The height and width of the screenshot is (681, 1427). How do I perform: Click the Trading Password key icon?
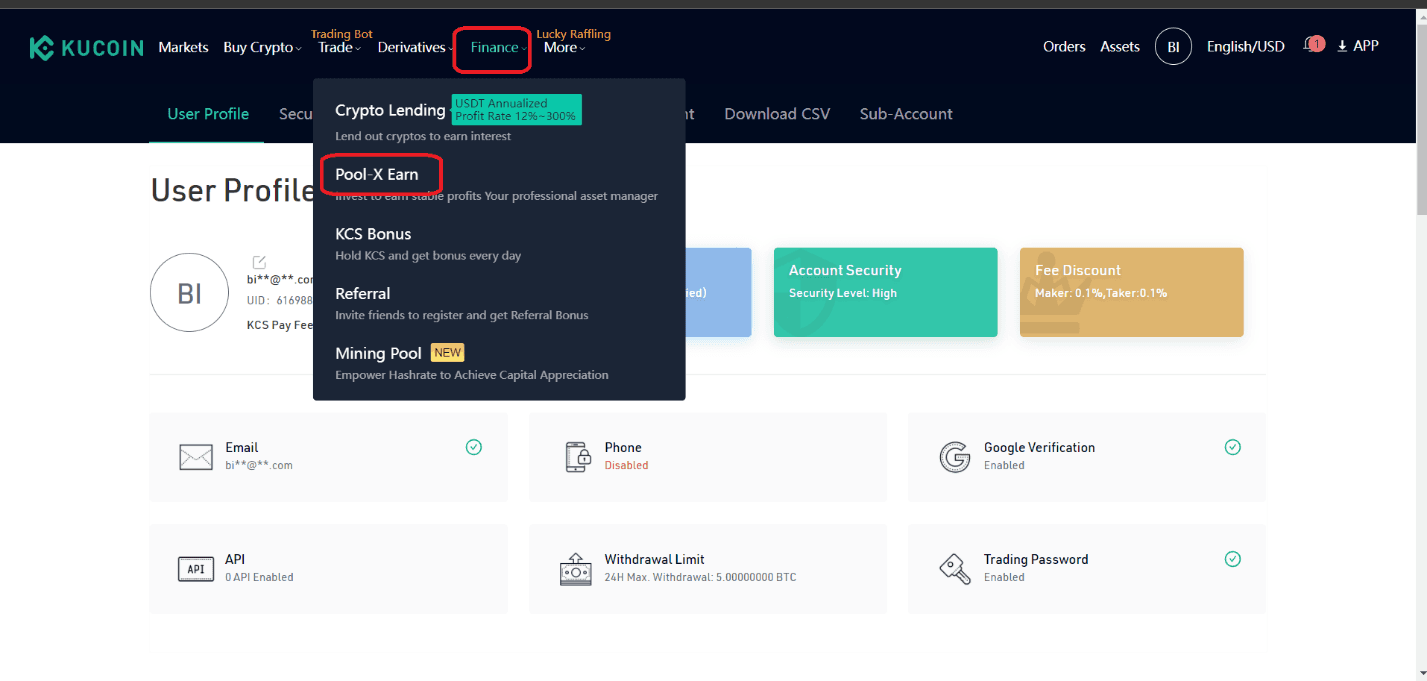(955, 569)
